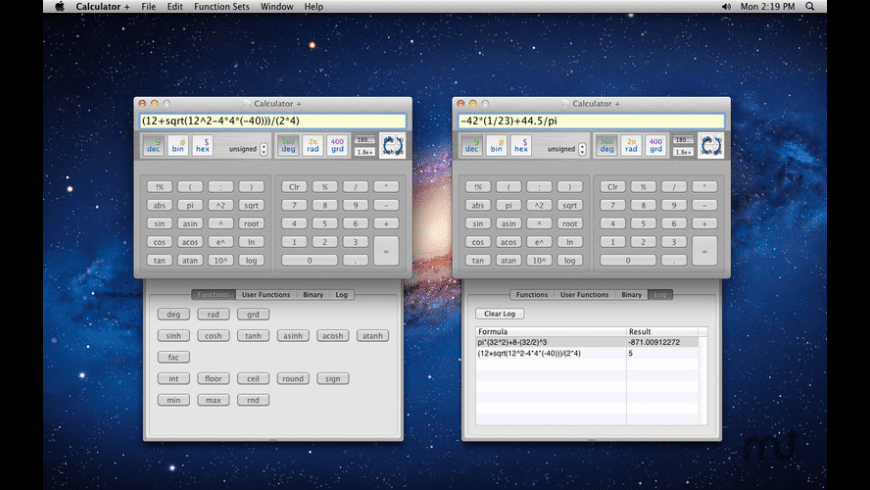Select bin mode in right calculator
870x490 pixels.
coord(496,145)
